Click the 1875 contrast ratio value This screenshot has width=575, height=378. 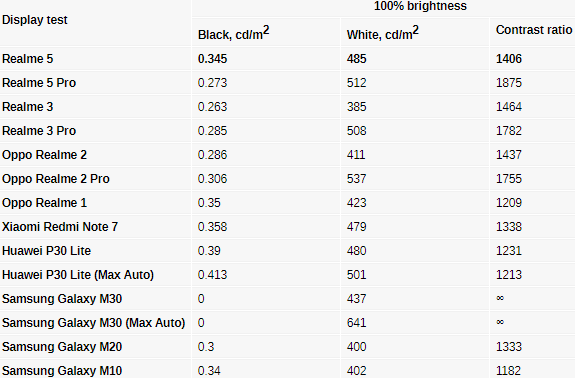pyautogui.click(x=509, y=83)
